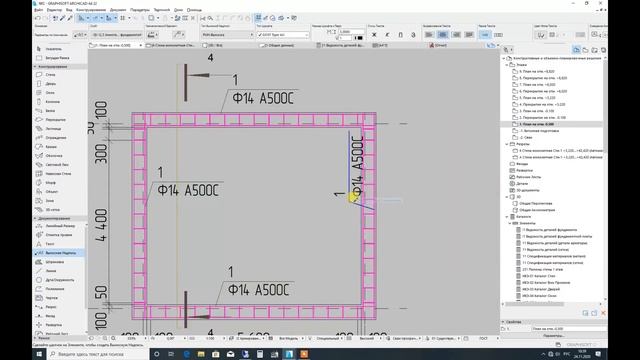
Task: Open the Файл menu
Action: (x=39, y=10)
